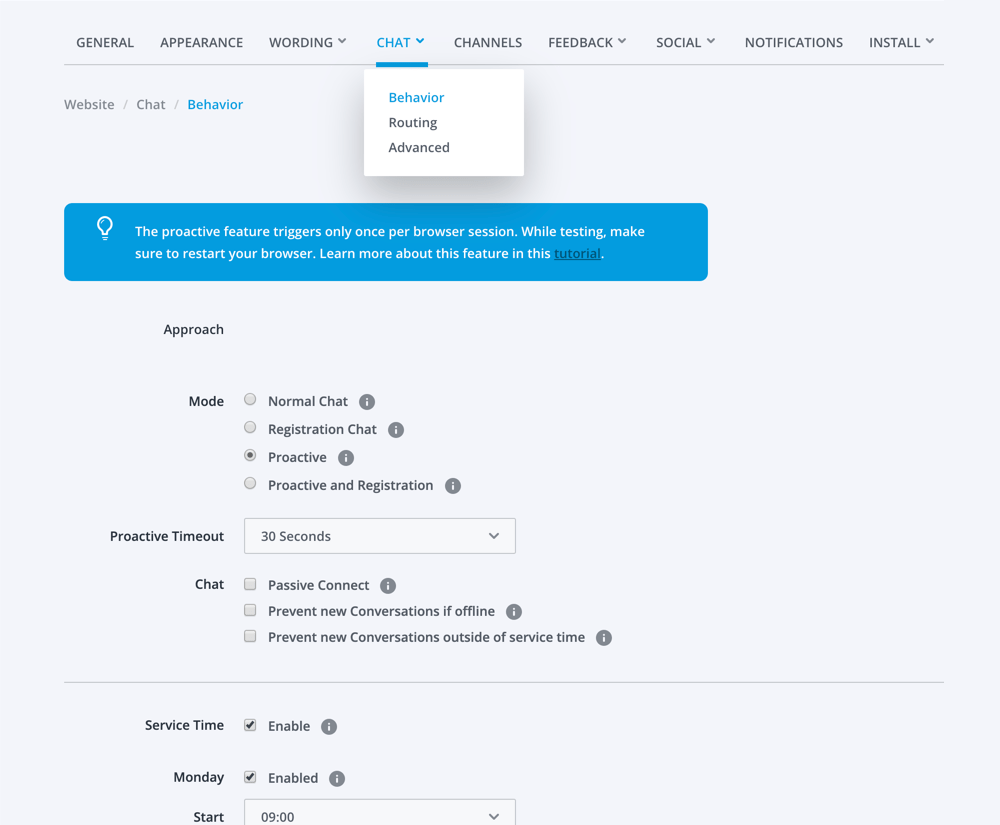This screenshot has height=825, width=1000.
Task: Uncheck the Monday Enabled checkbox
Action: 250,777
